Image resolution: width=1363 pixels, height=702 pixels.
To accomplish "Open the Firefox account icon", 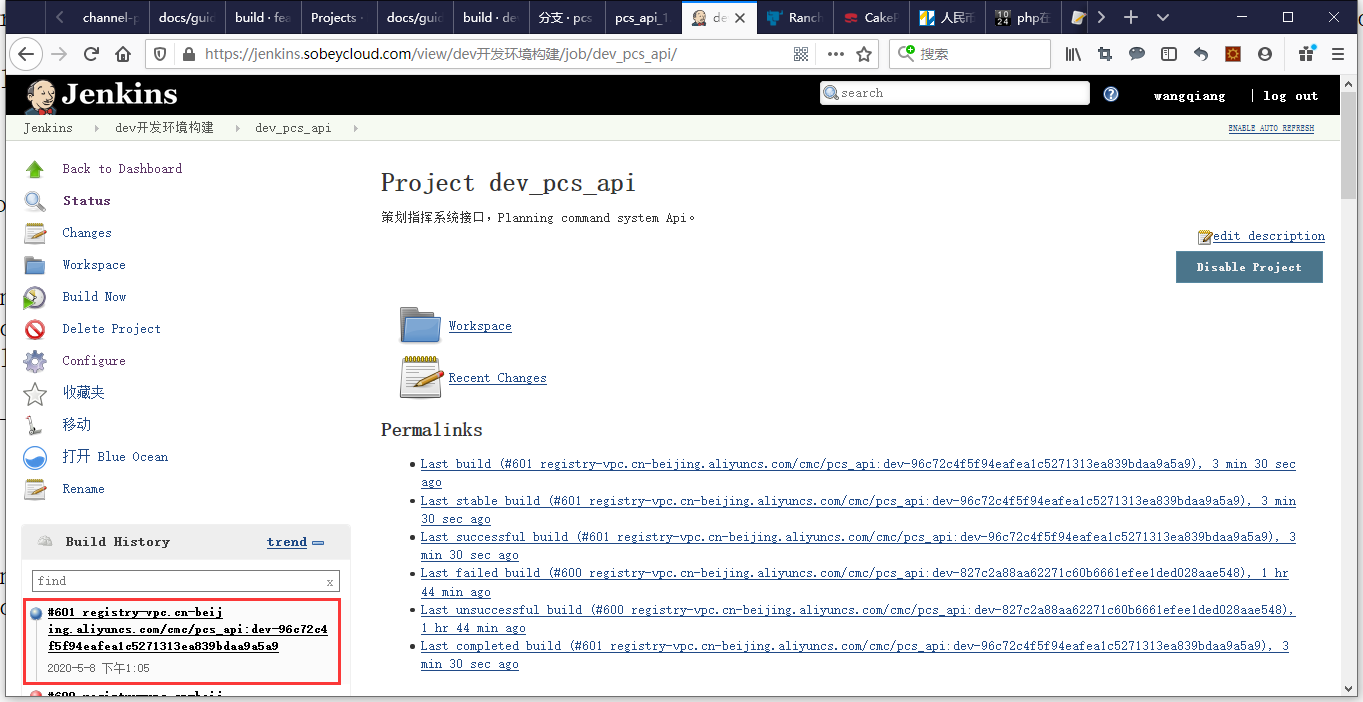I will (1265, 54).
